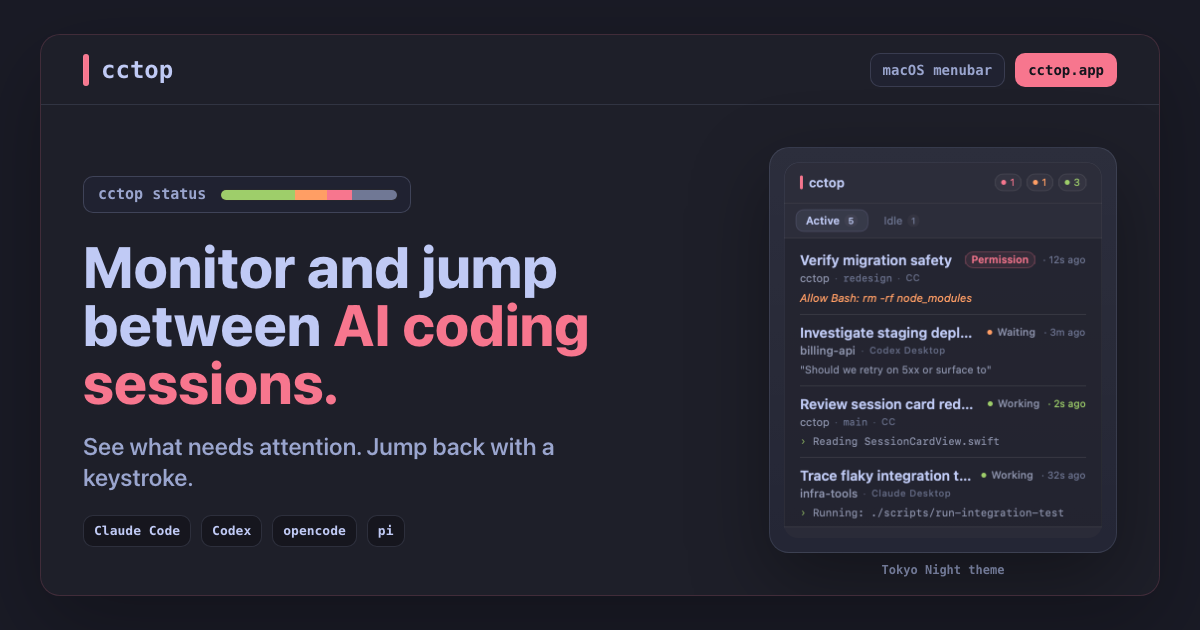Click the "Should we retry on 5xx" quote
Viewport: 1200px width, 630px height.
[x=896, y=370]
